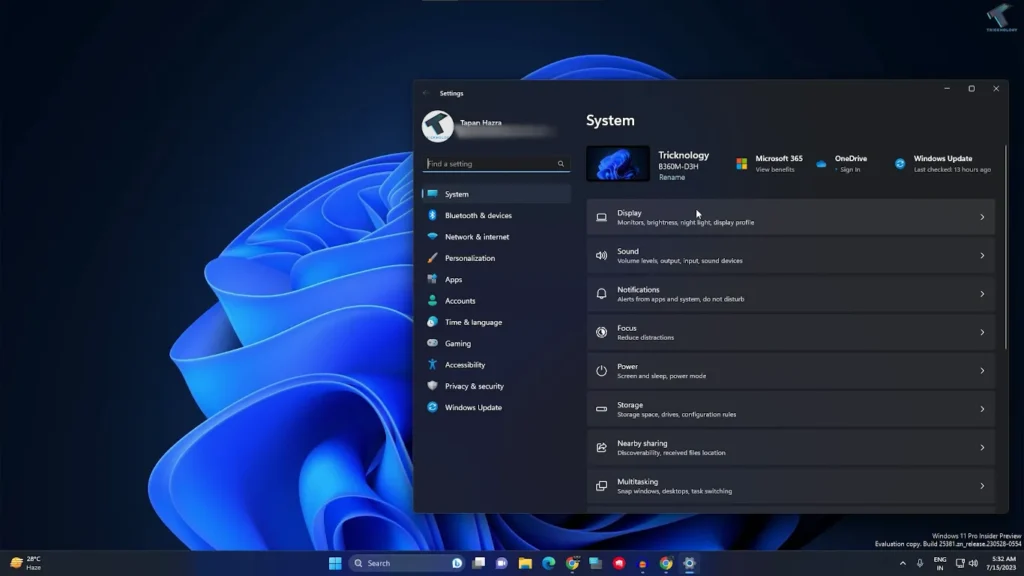Expand the Display settings row
1024x576 pixels.
pyautogui.click(x=790, y=217)
